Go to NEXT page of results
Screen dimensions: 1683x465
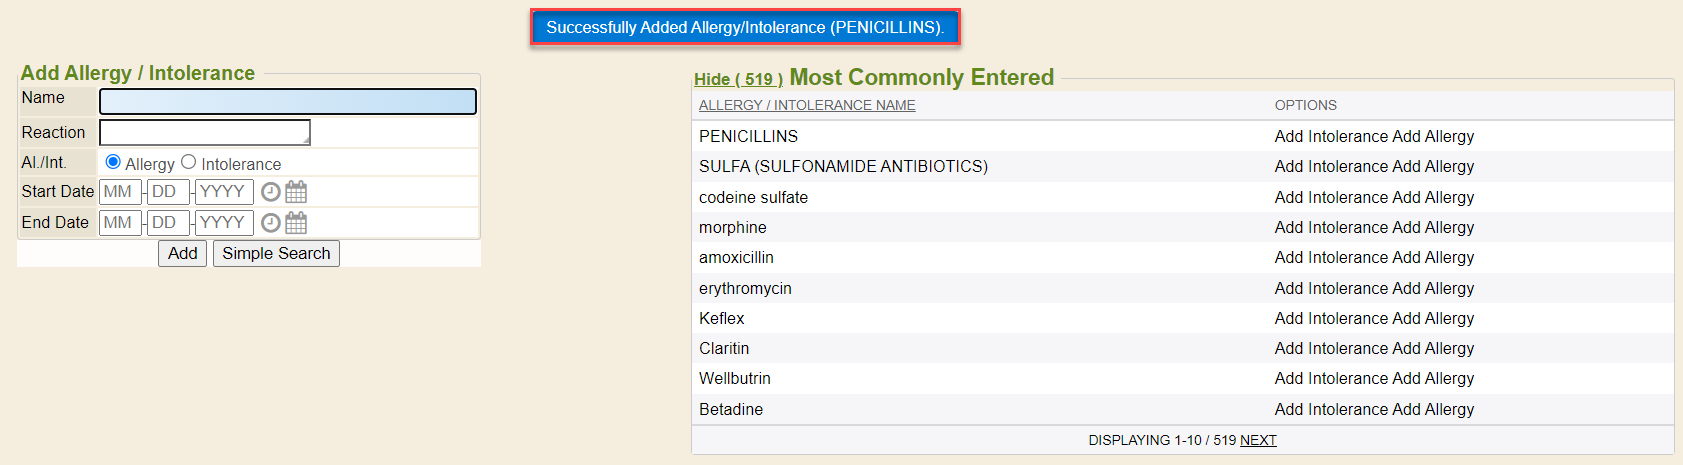1258,440
